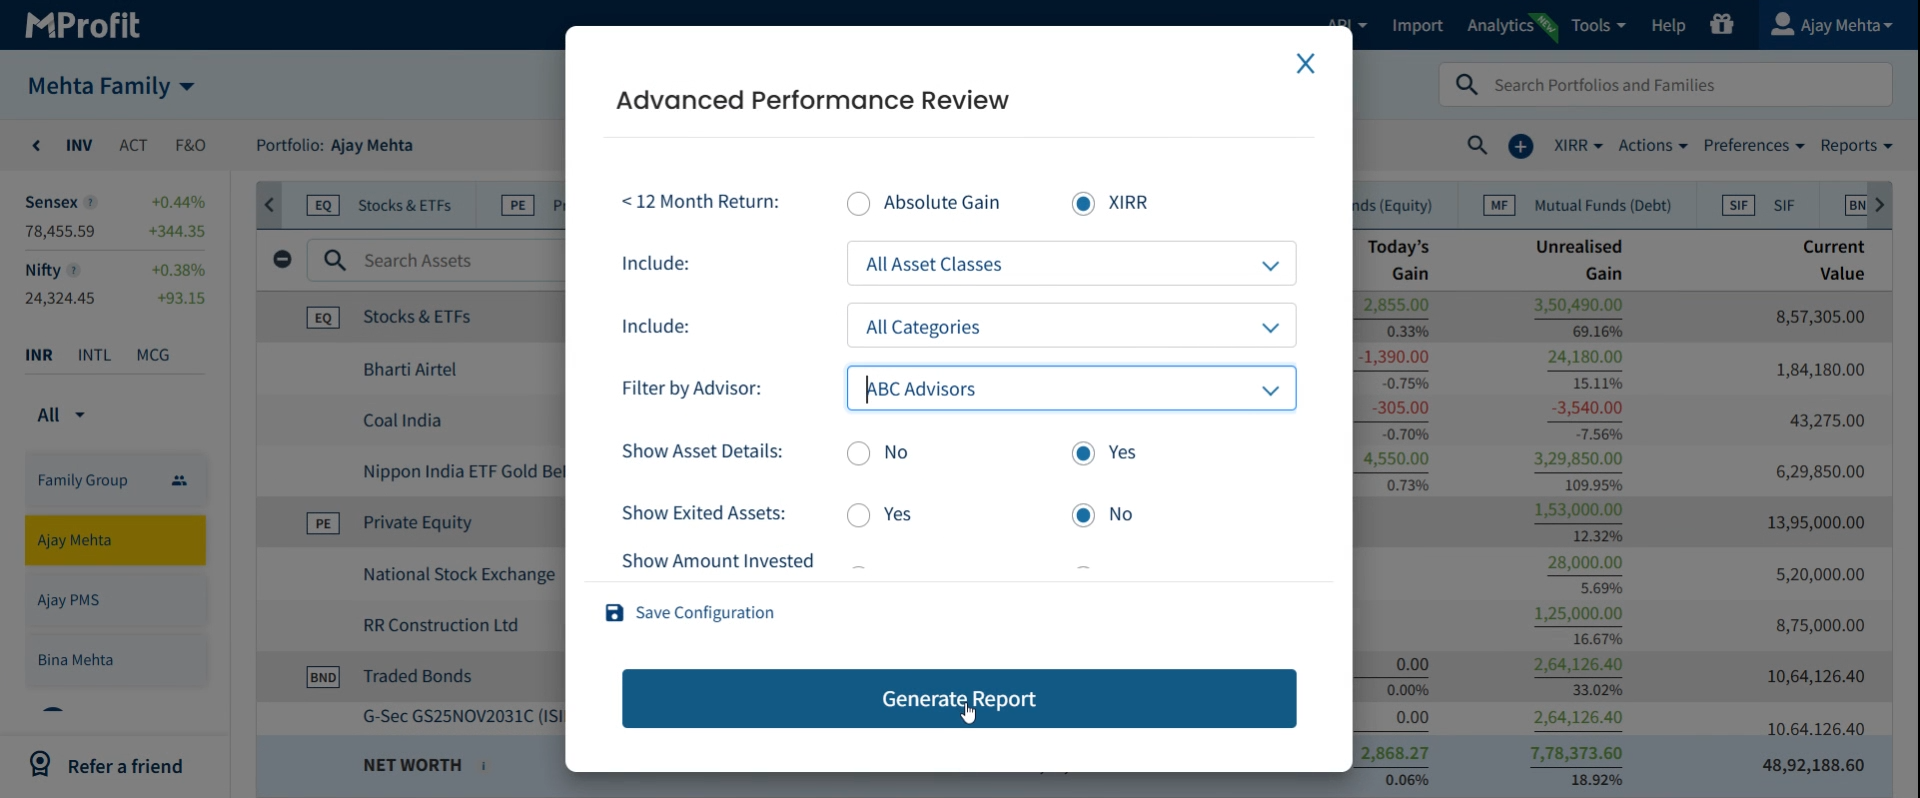Open the All Asset Classes dropdown
This screenshot has width=1920, height=798.
pos(1071,264)
